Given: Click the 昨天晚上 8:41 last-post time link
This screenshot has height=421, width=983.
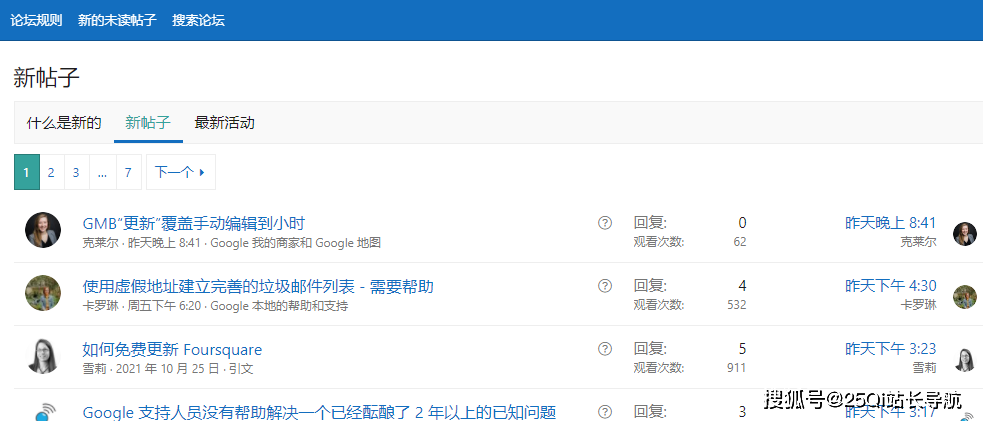Looking at the screenshot, I should 890,223.
